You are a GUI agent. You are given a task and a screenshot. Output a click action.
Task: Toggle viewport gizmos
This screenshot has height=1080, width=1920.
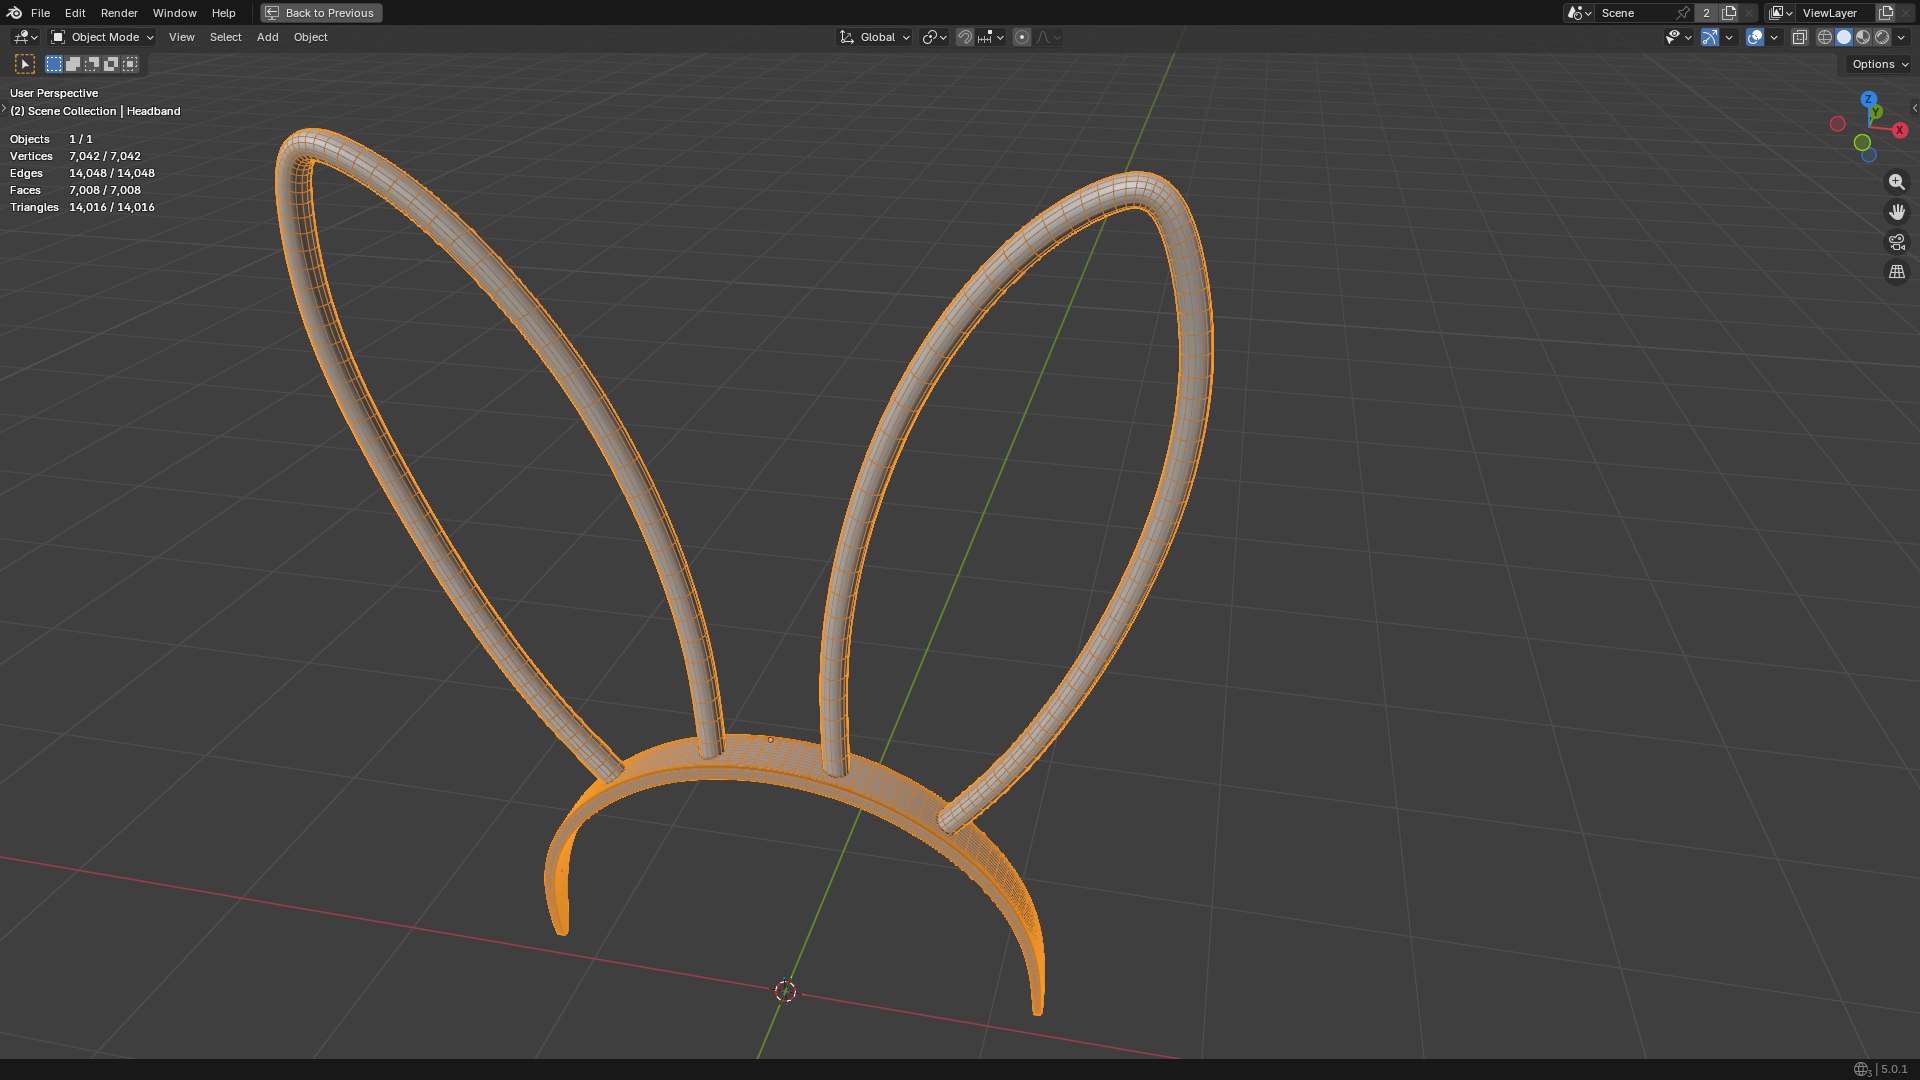1710,37
